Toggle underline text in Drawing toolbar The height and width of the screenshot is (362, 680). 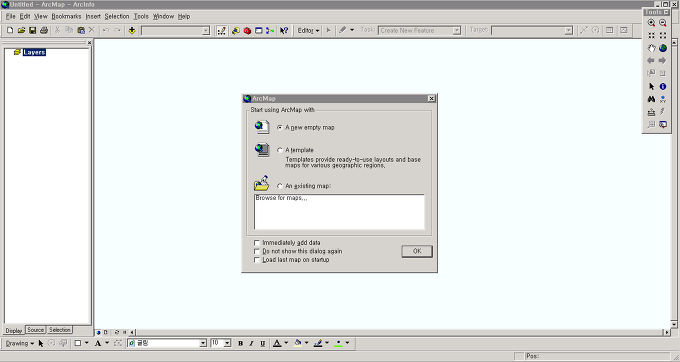pos(262,343)
